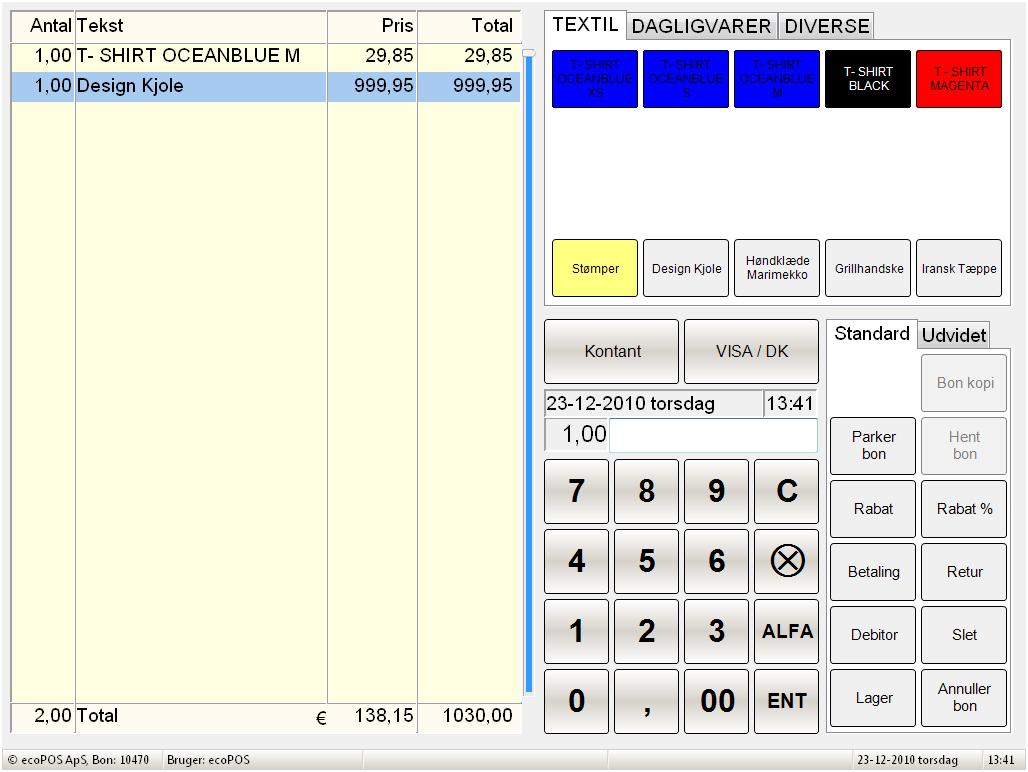Tap the yellow Stømper product button
1028x772 pixels.
pyautogui.click(x=594, y=268)
